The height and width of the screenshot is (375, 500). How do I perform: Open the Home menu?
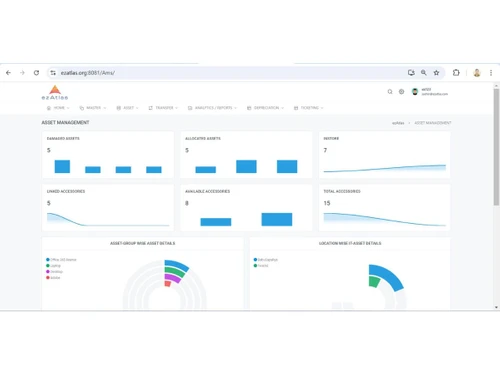pyautogui.click(x=58, y=108)
